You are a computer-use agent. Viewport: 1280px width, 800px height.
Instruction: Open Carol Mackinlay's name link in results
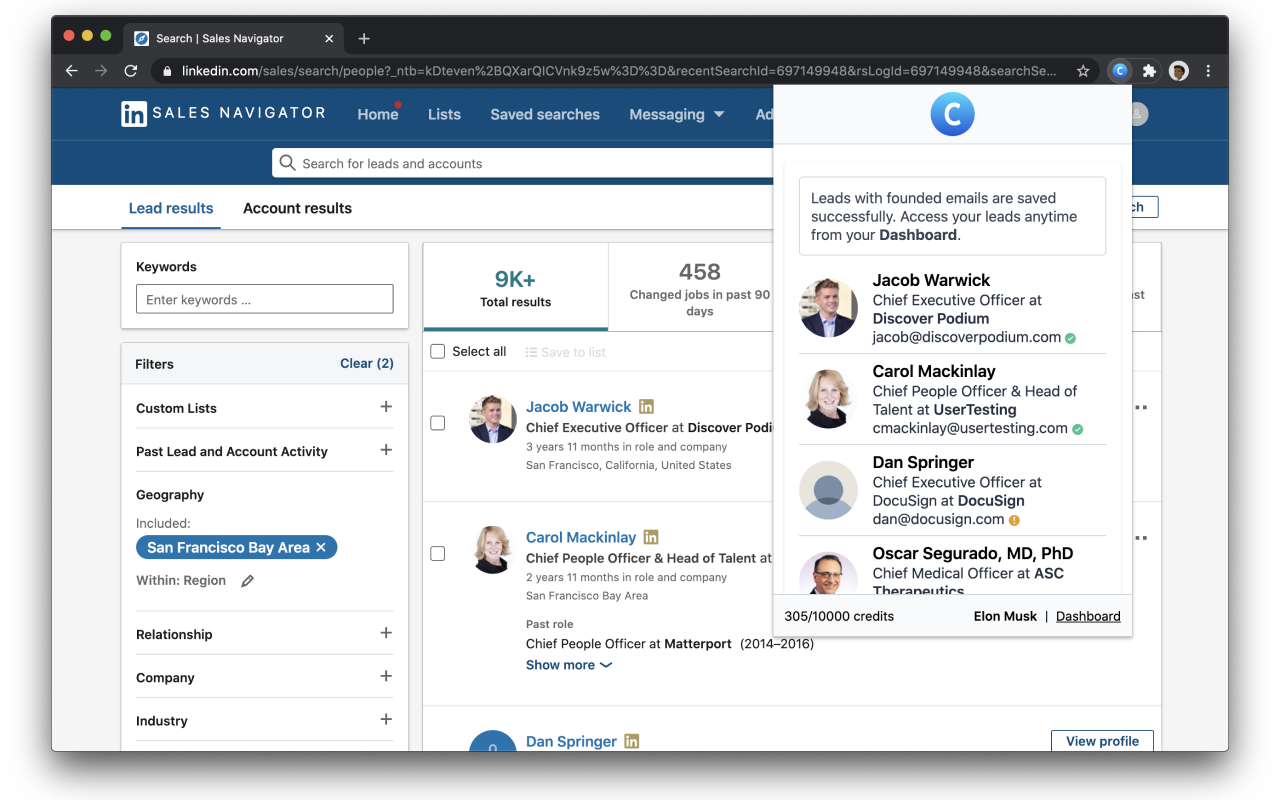tap(581, 537)
